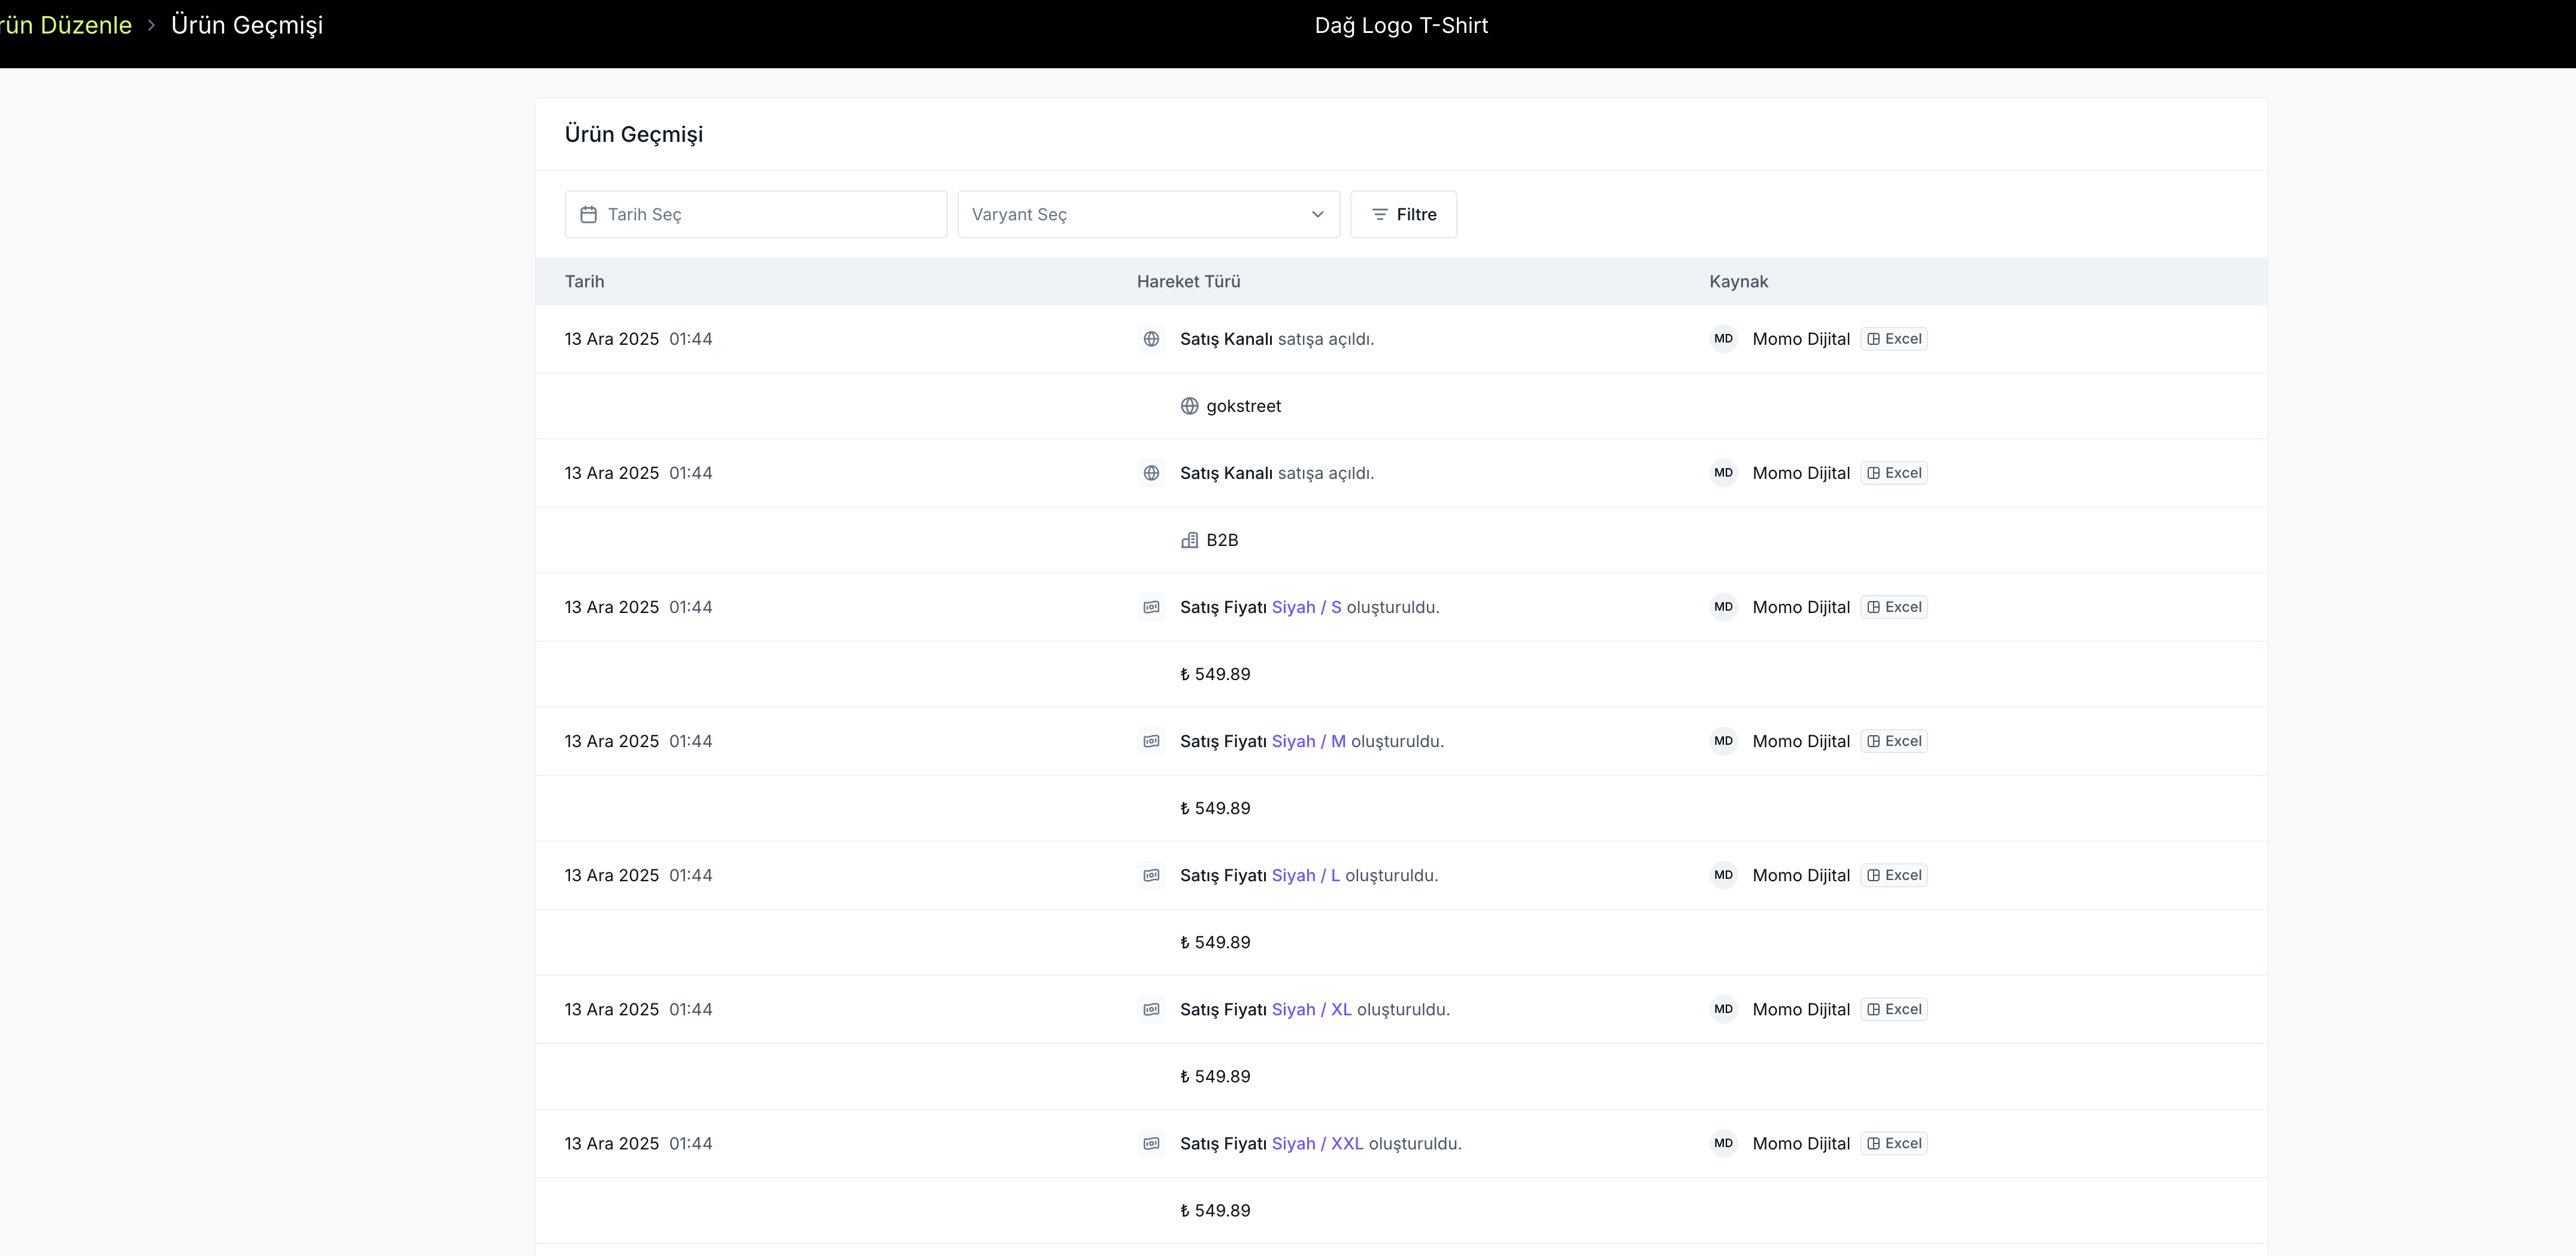Open the Varyant Seç dropdown
This screenshot has height=1256, width=2576.
point(1148,214)
